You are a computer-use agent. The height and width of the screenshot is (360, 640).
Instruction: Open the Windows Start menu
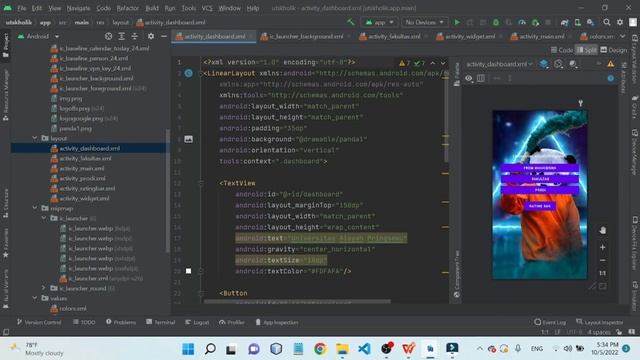(188, 349)
